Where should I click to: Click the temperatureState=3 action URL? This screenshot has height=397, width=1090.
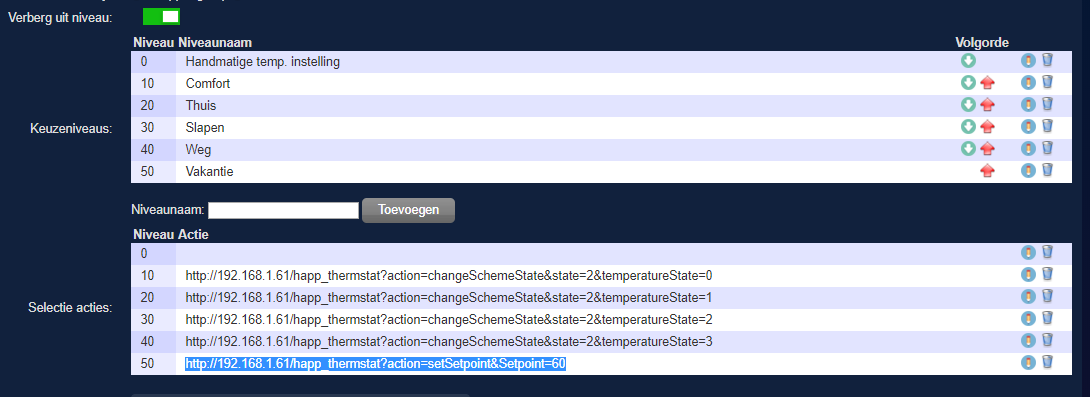coord(449,341)
